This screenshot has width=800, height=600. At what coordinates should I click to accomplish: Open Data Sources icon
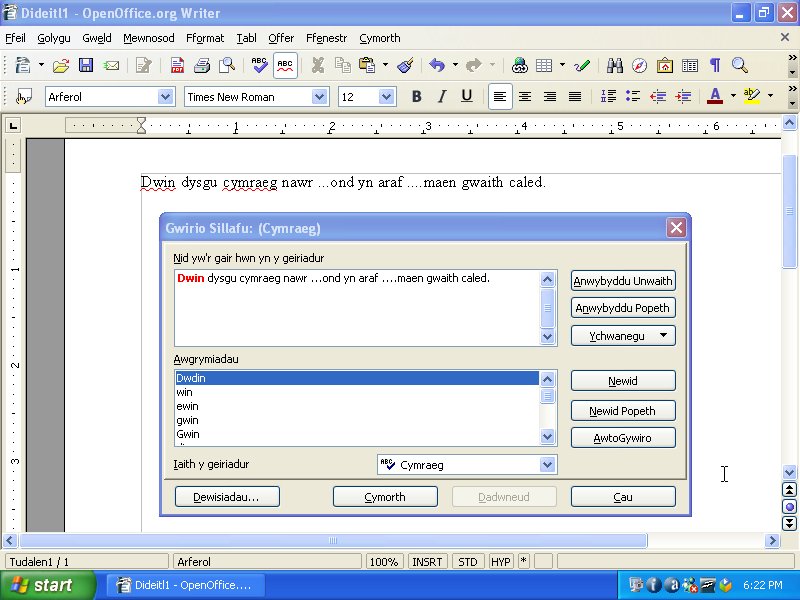pos(690,65)
